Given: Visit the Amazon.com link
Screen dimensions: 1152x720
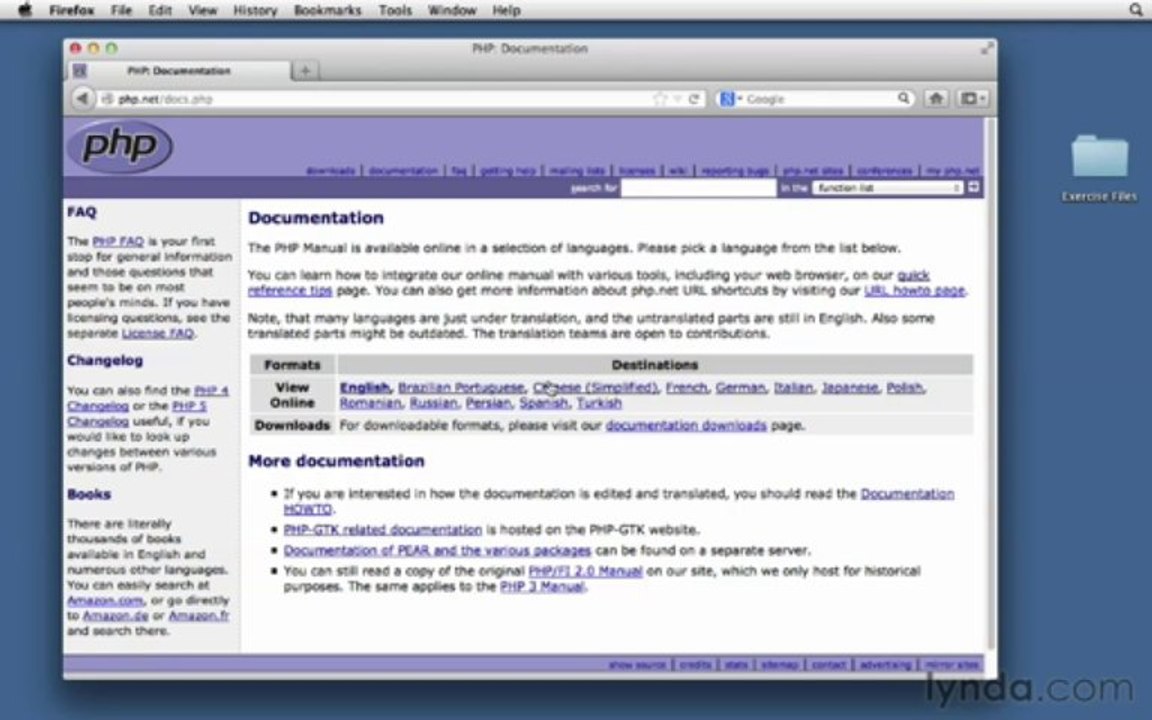Looking at the screenshot, I should pos(105,600).
